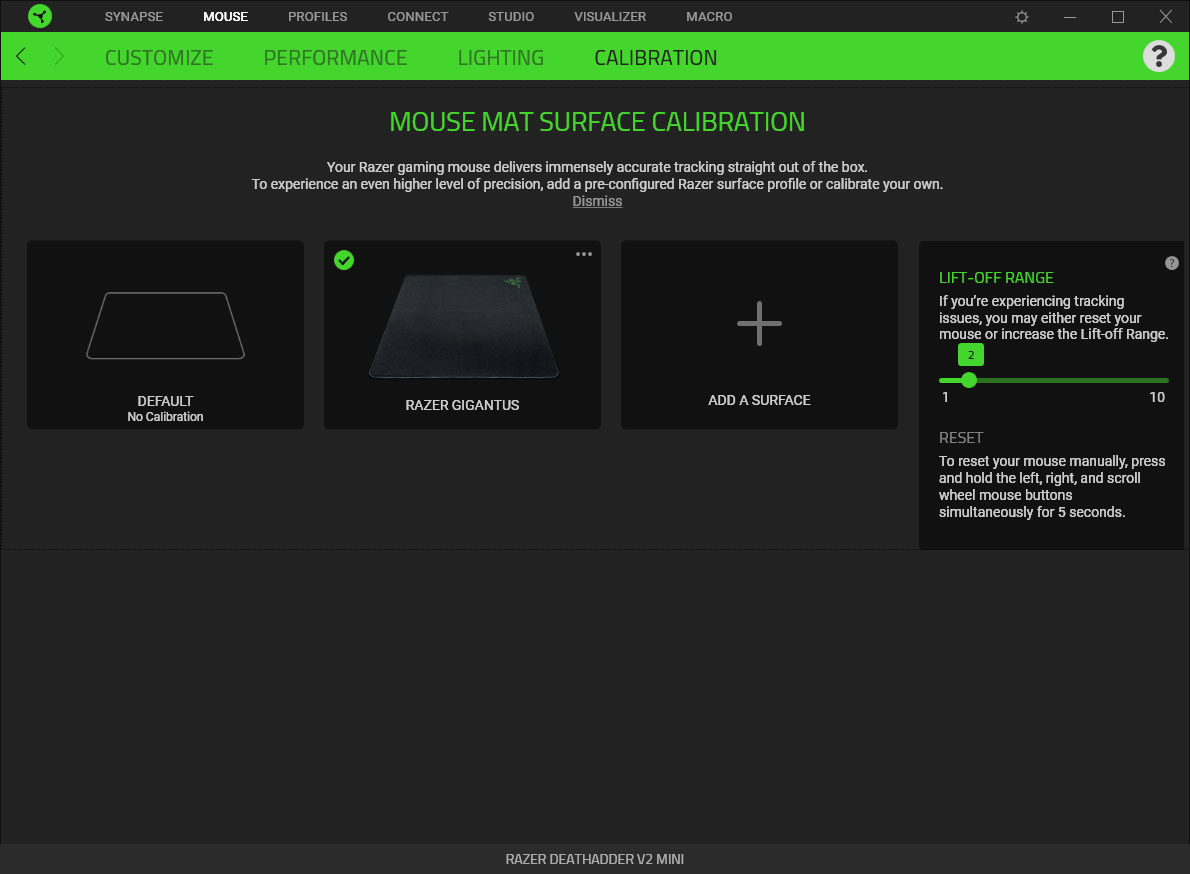
Task: Click the RAZER DEATHADDER V2 MINI device name
Action: [594, 859]
